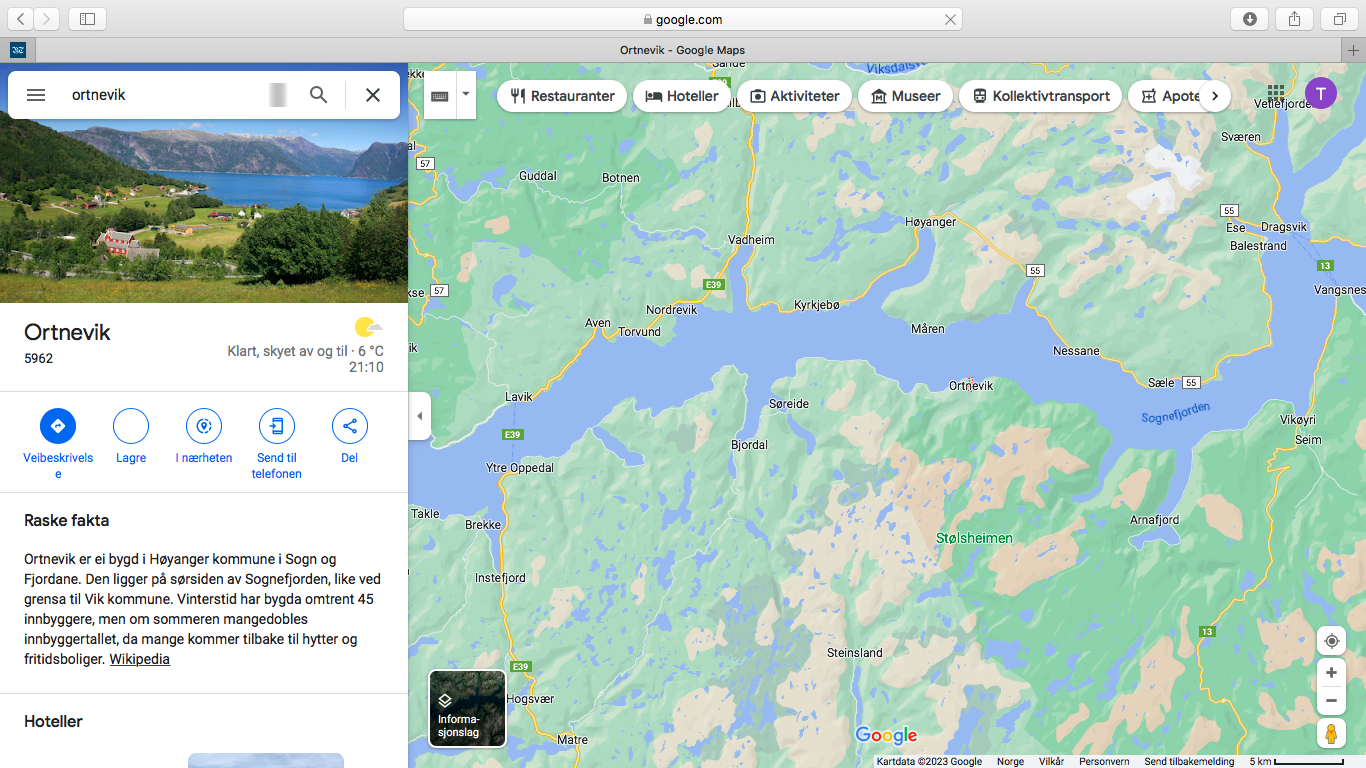Open the Ortnevik landscape photo
1366x768 pixels.
coord(204,212)
